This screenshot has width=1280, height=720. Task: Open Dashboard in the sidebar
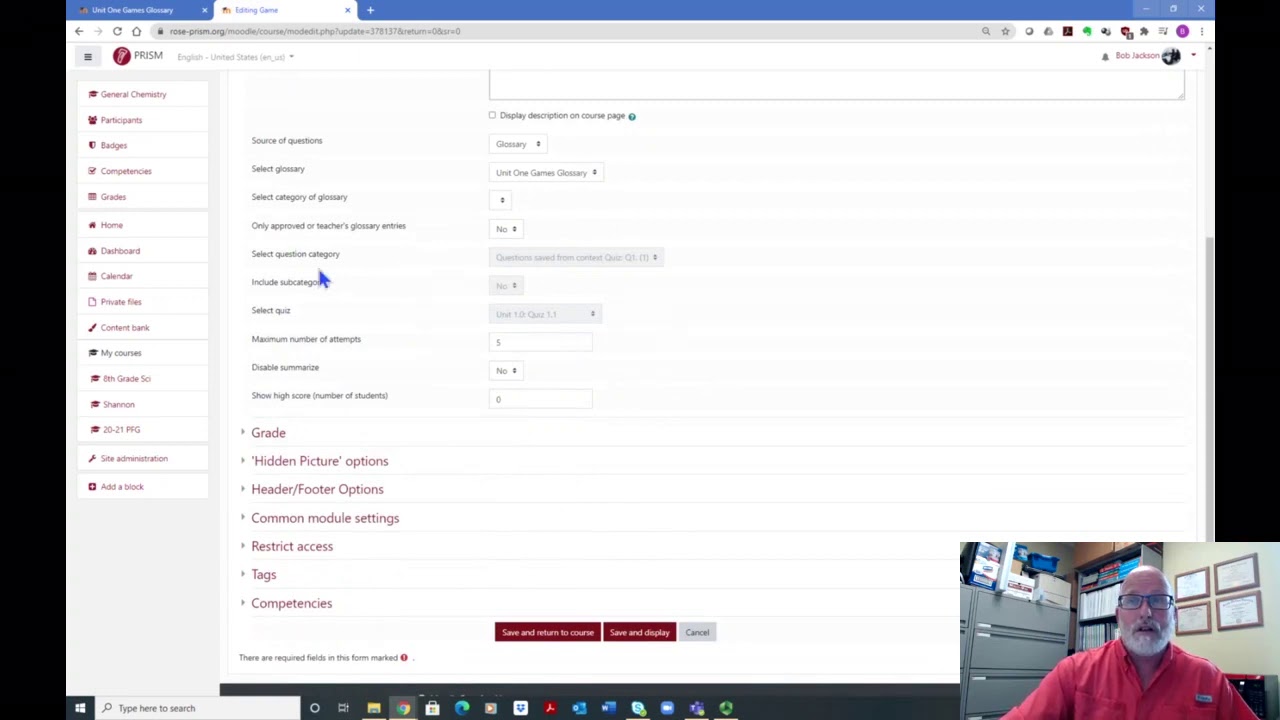tap(120, 251)
